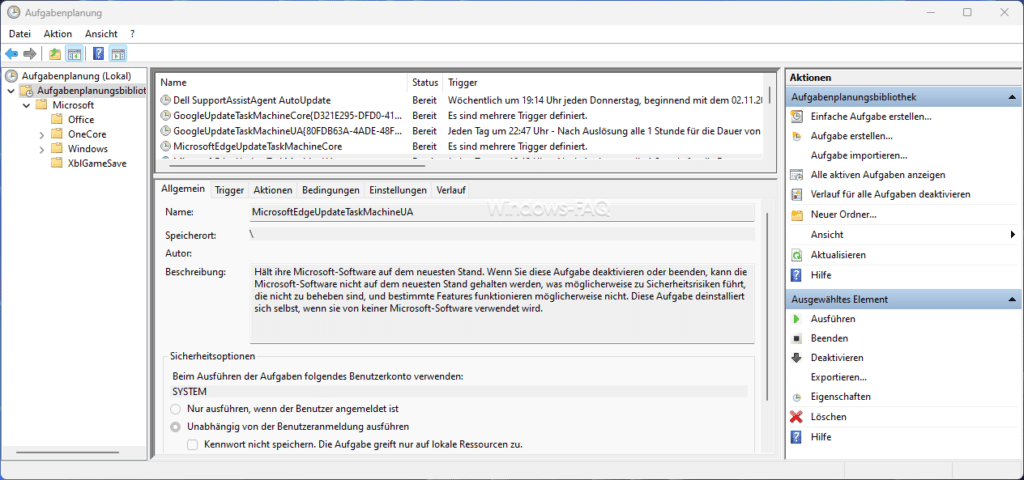Switch to the Einstellungen tab
1024x480 pixels.
[398, 190]
